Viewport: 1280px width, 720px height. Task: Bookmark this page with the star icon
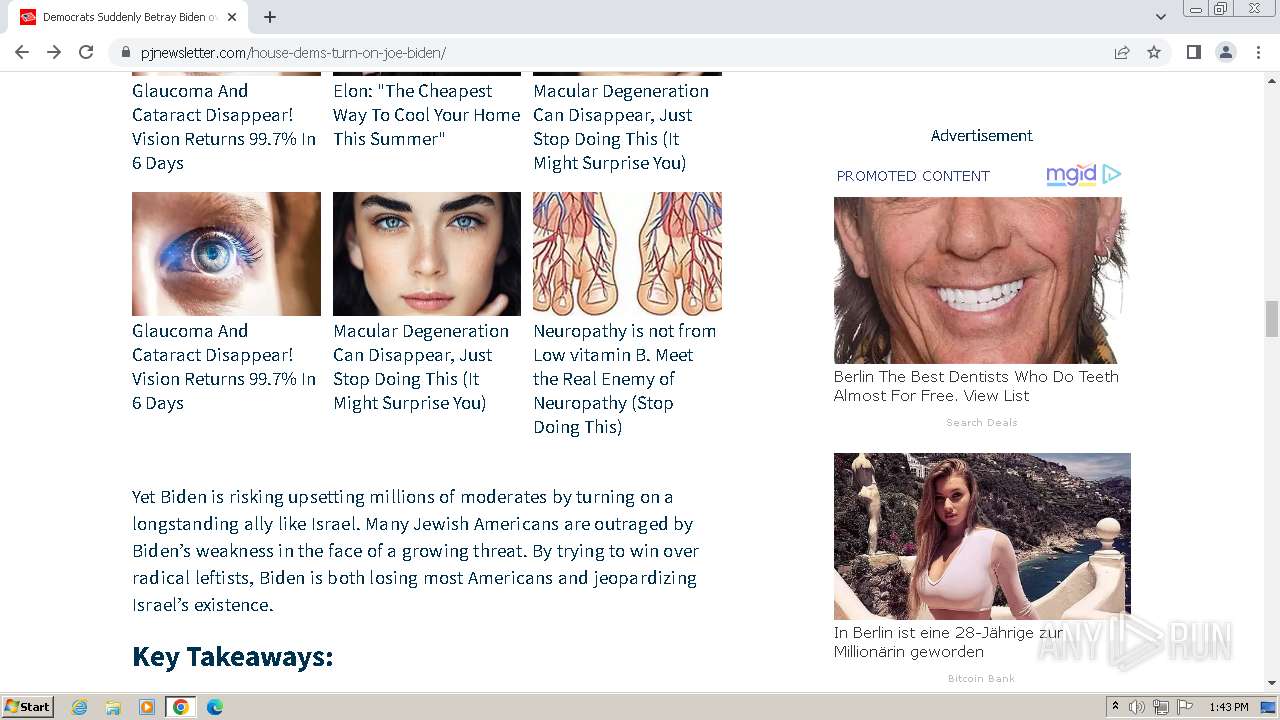(x=1154, y=52)
